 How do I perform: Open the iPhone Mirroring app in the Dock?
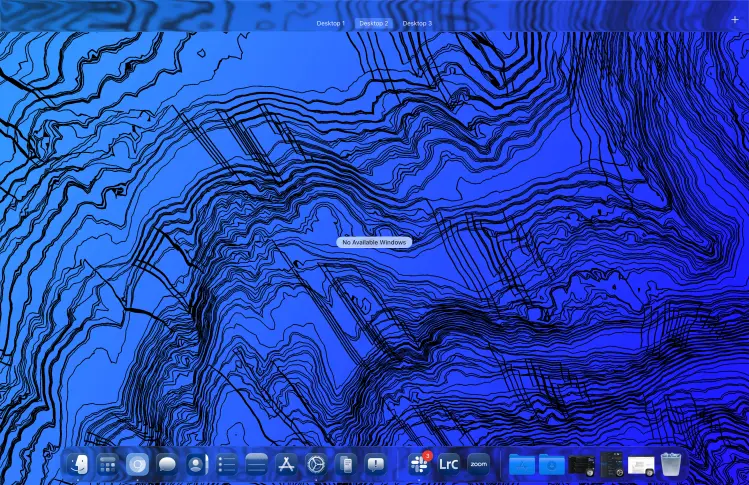point(346,464)
